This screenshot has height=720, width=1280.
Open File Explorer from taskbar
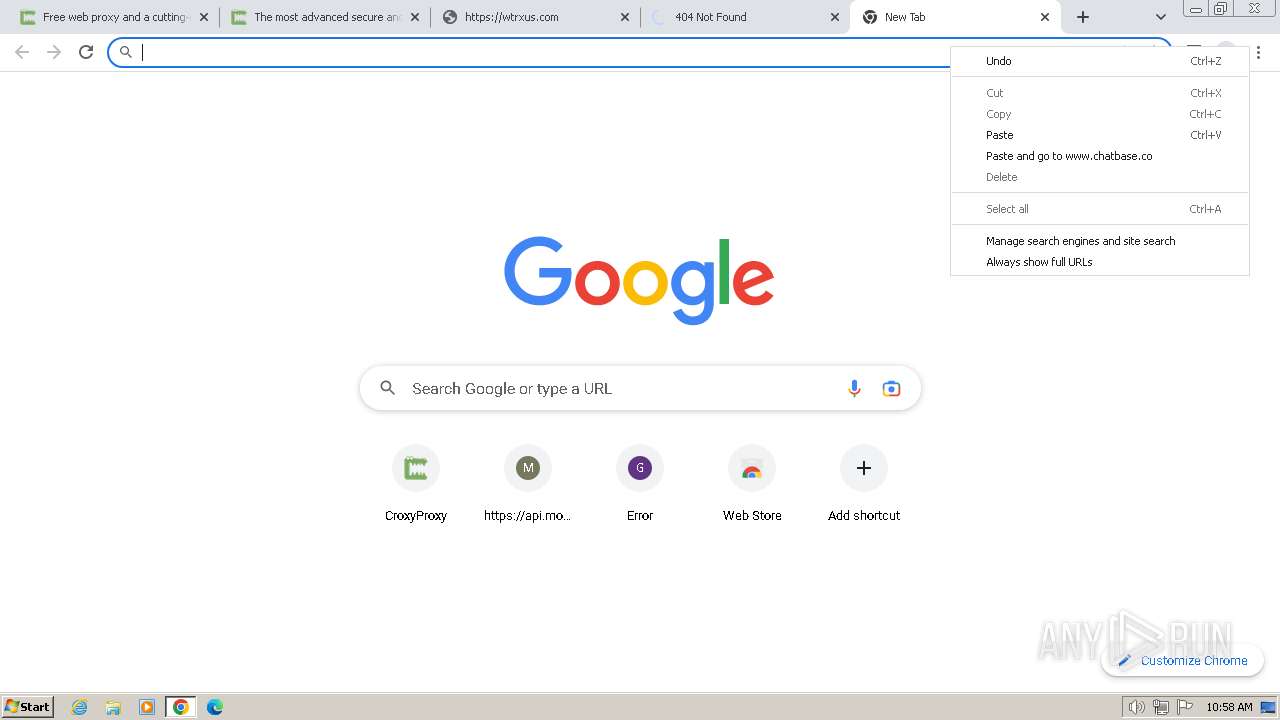click(x=113, y=707)
